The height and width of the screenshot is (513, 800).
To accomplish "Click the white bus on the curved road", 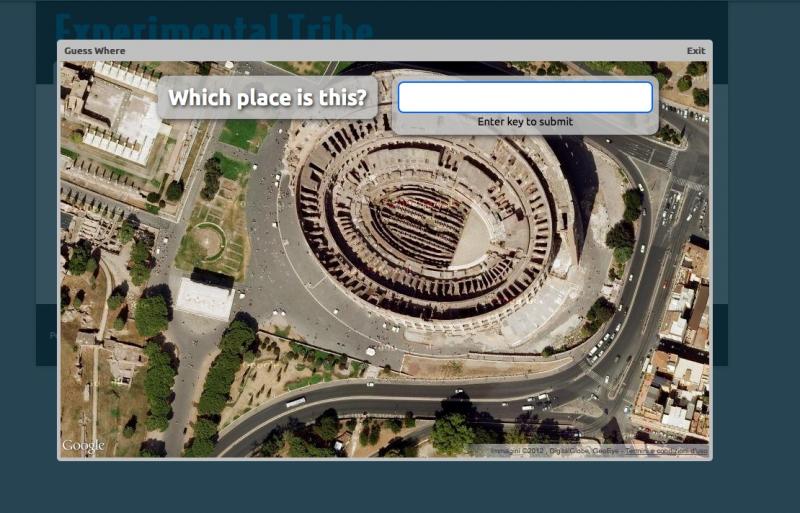I will click(295, 402).
